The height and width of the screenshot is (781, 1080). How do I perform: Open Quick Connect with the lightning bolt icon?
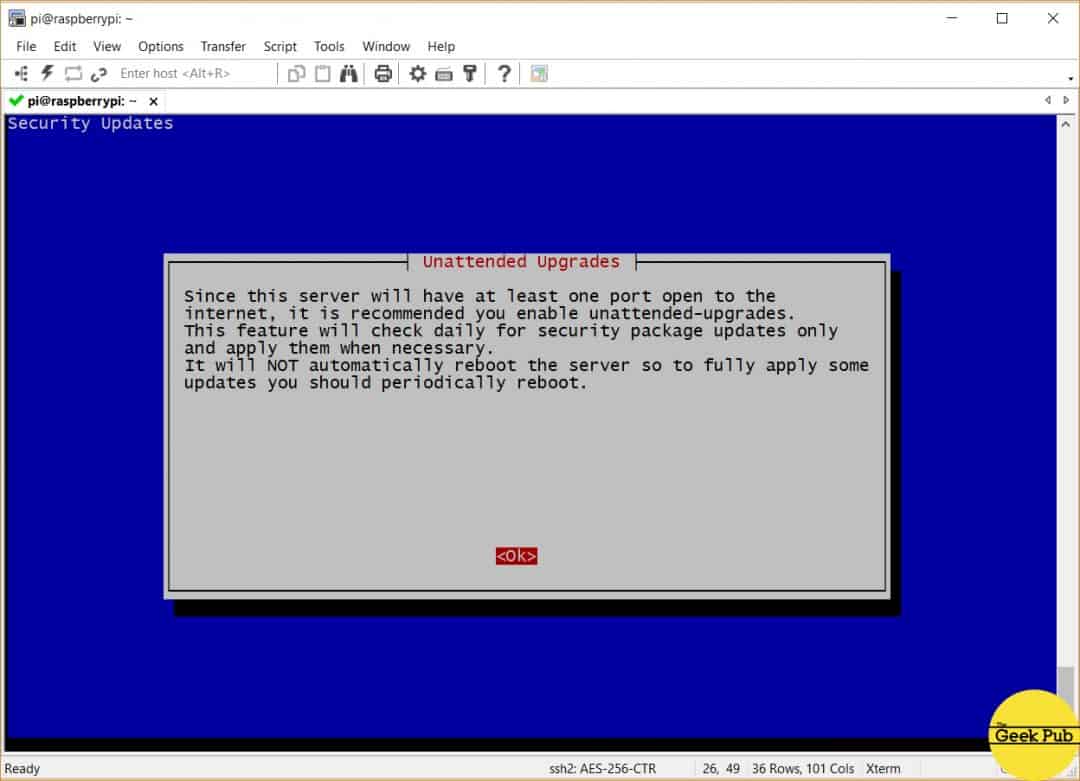tap(46, 72)
